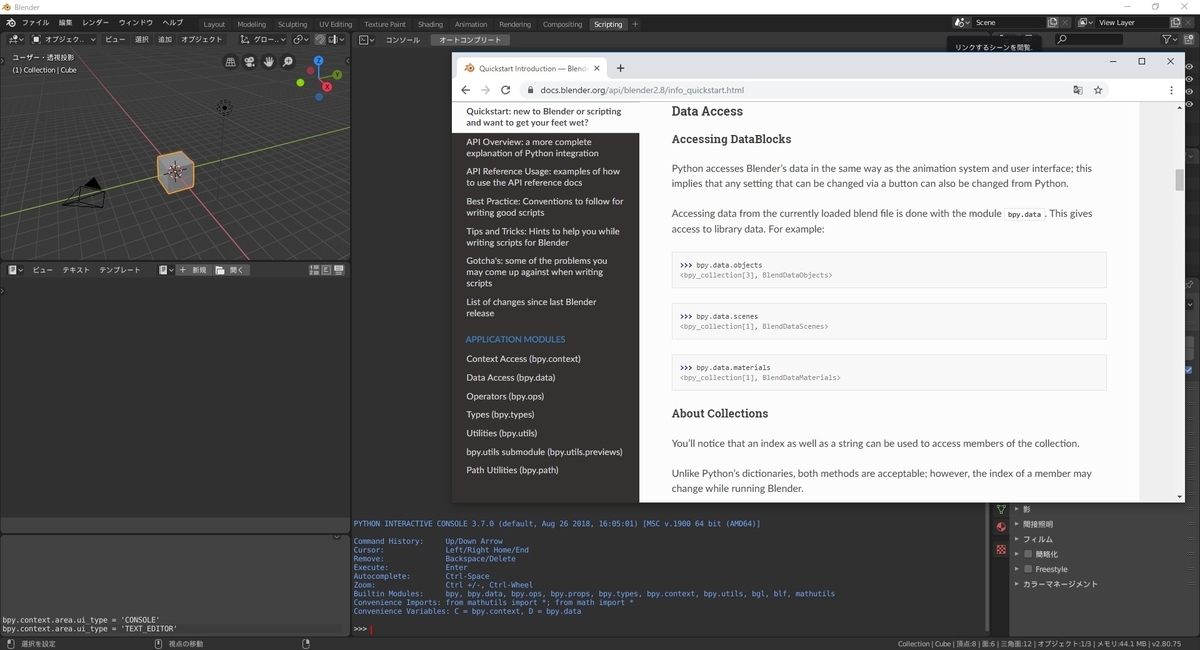Open the text editor ビュー menu
Screen dimensions: 1200x650
tap(43, 270)
